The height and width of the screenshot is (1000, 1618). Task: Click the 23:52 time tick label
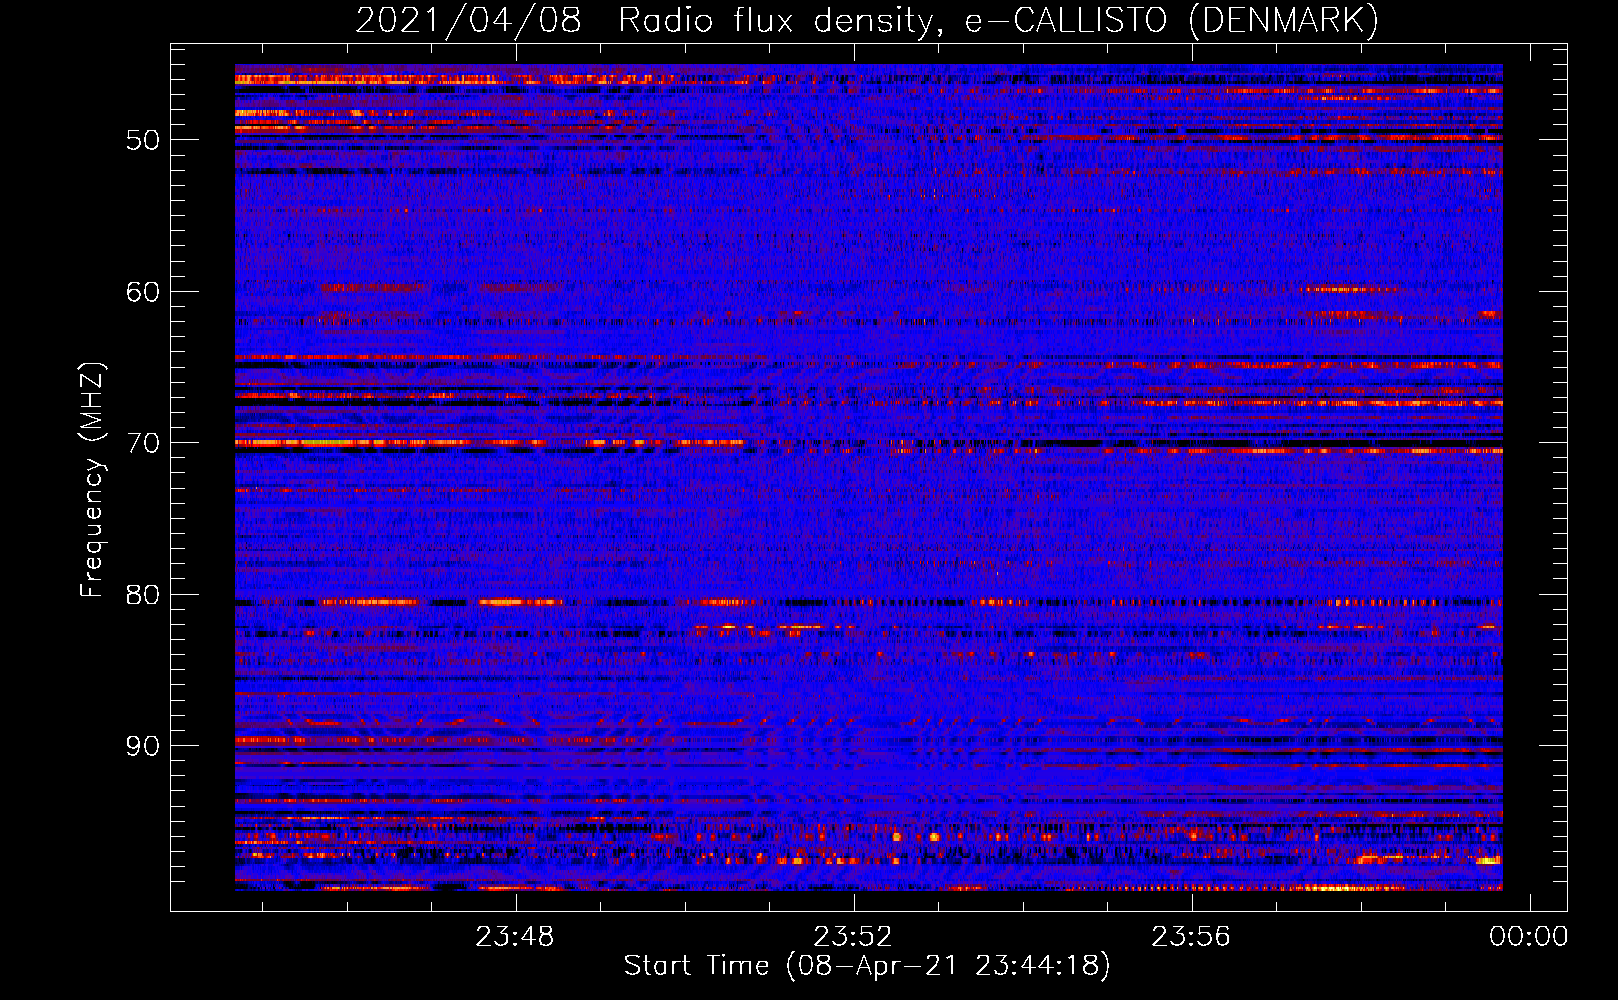click(853, 937)
